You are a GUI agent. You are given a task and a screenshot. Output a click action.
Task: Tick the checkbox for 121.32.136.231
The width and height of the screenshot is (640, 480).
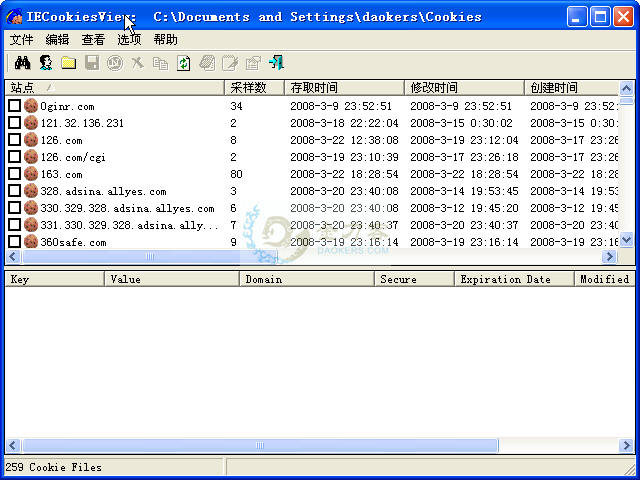tap(14, 122)
